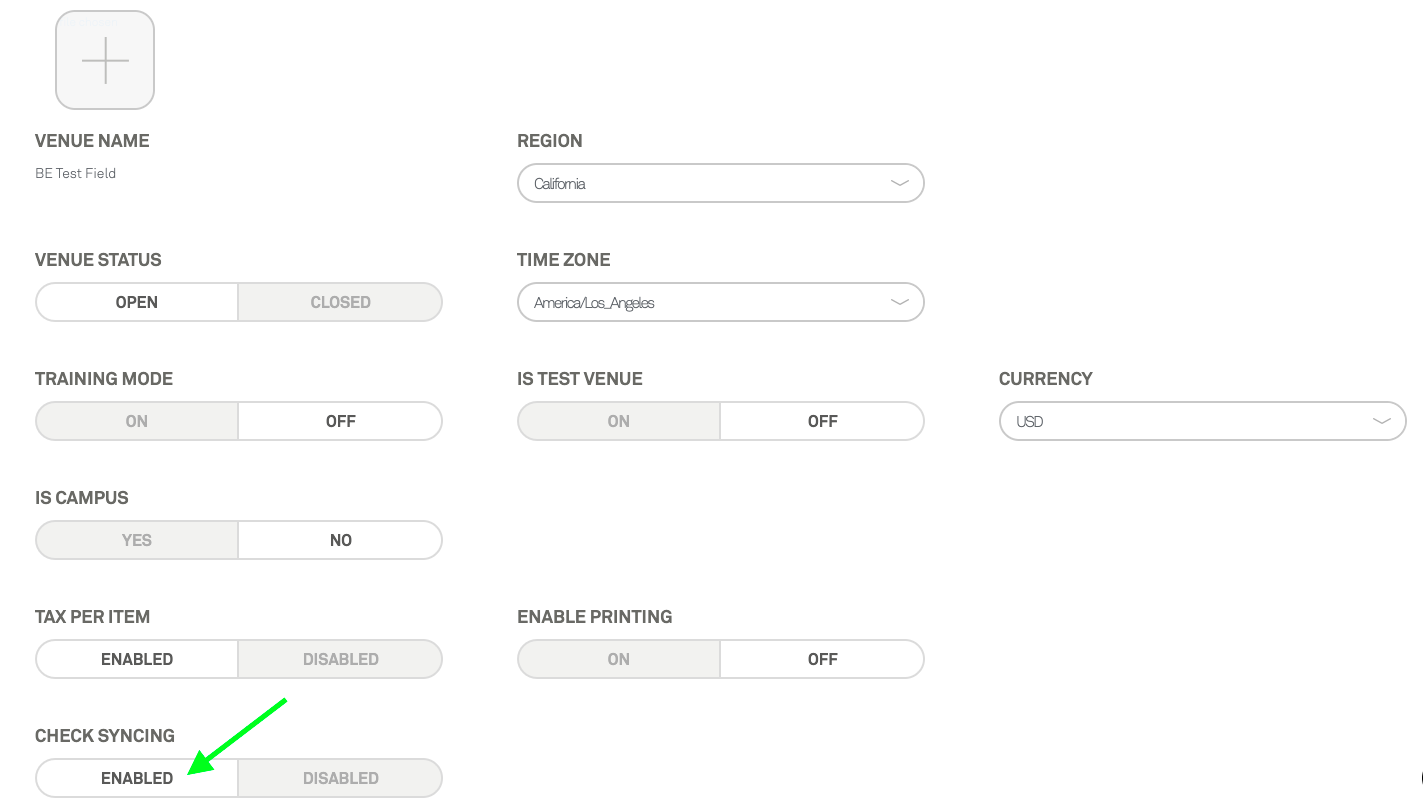Turn Training Mode off
The image size is (1423, 808).
340,421
